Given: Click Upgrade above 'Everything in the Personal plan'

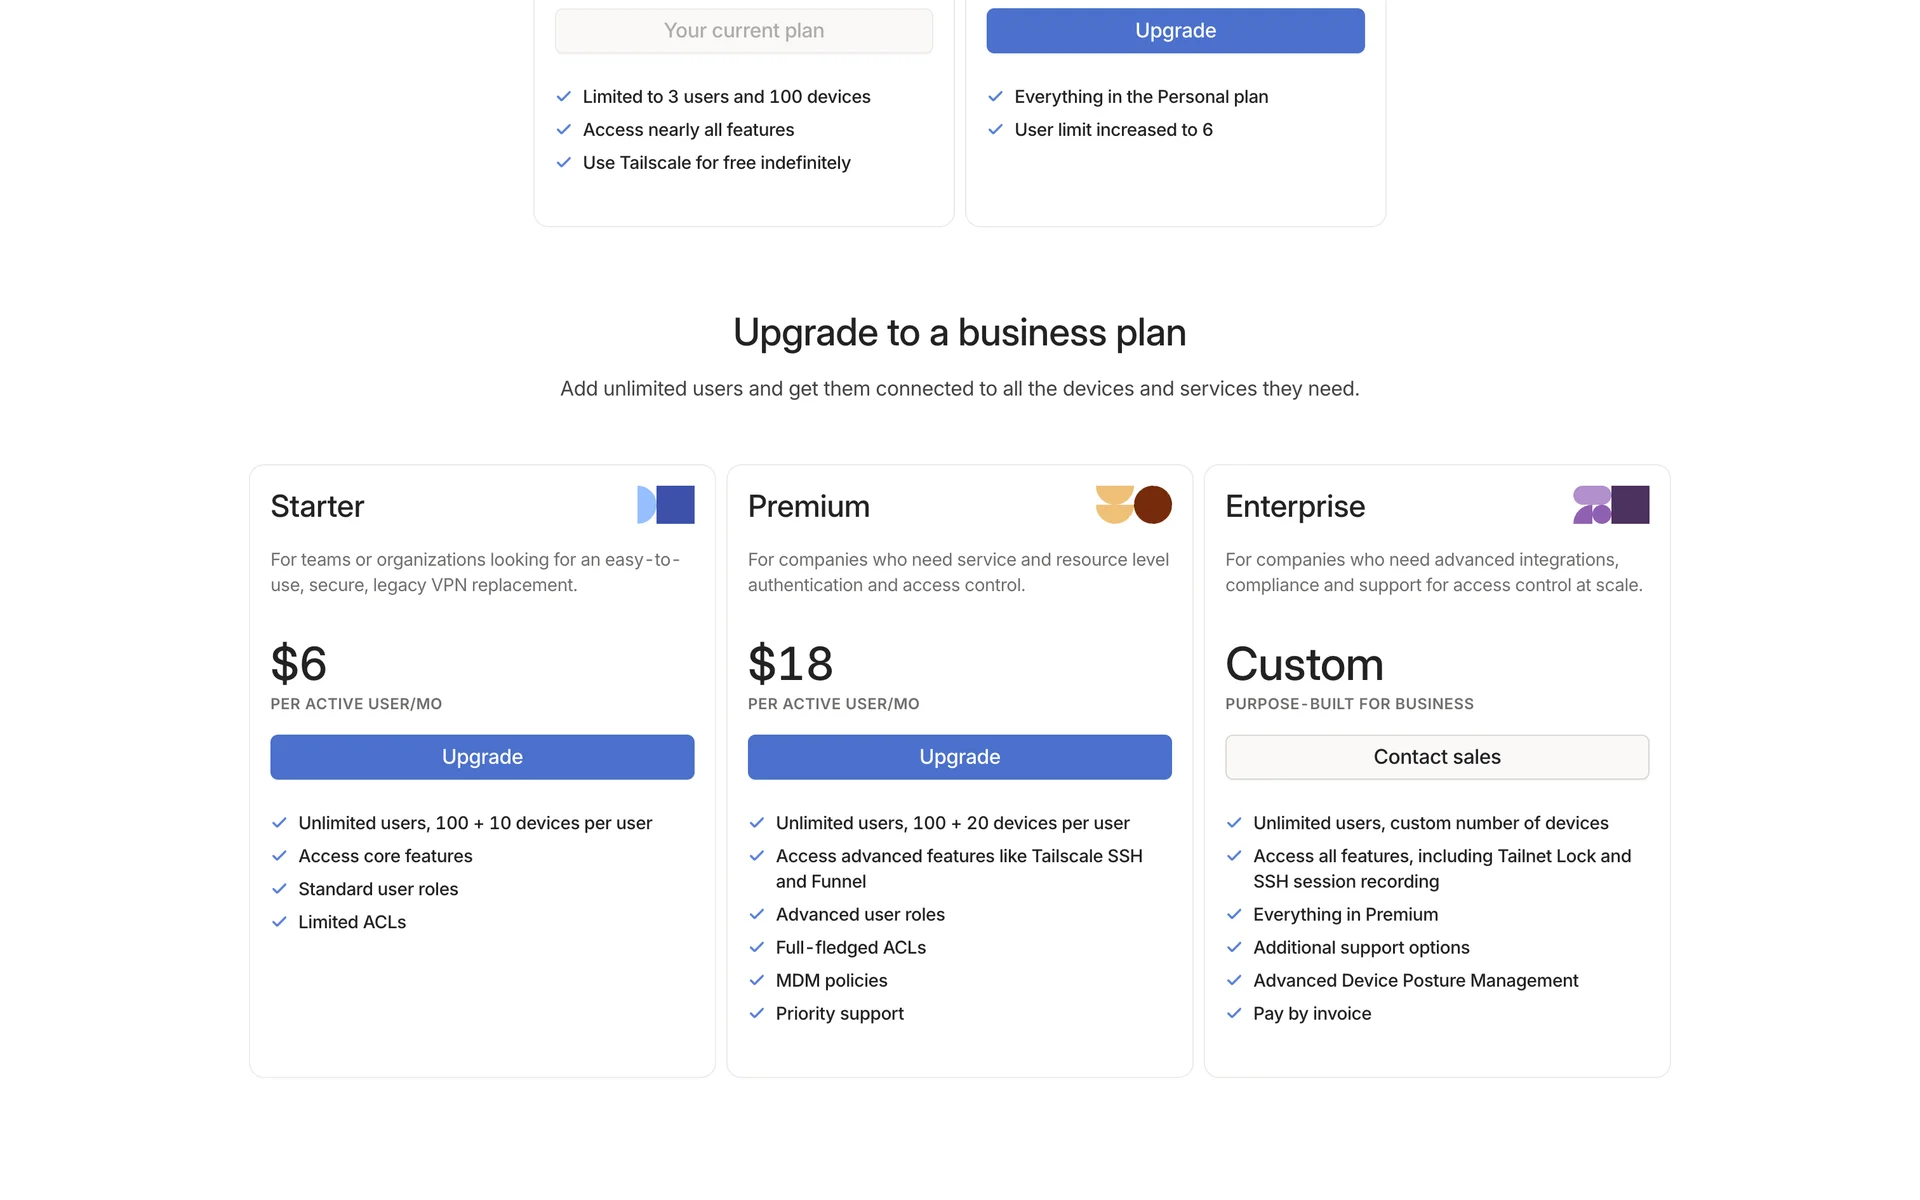Looking at the screenshot, I should coord(1175,31).
